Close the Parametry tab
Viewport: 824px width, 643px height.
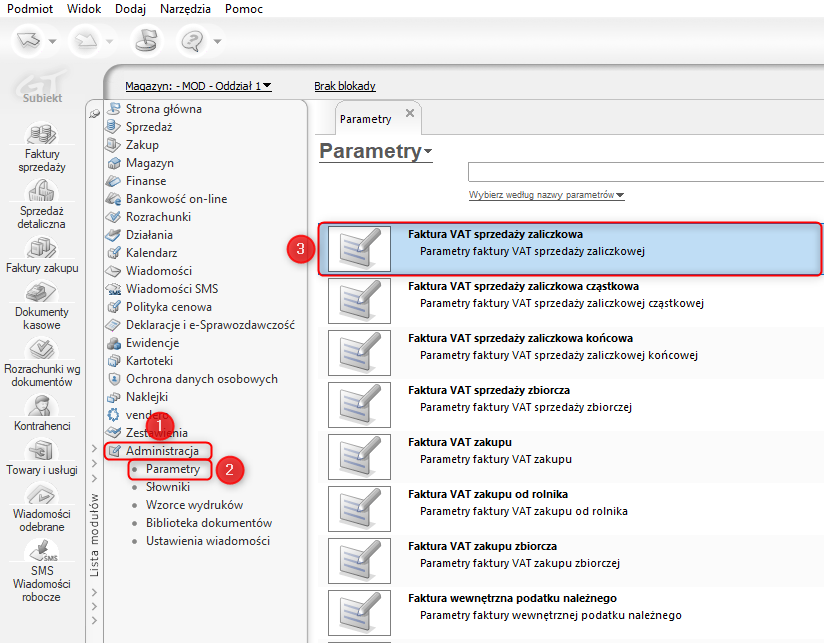410,113
